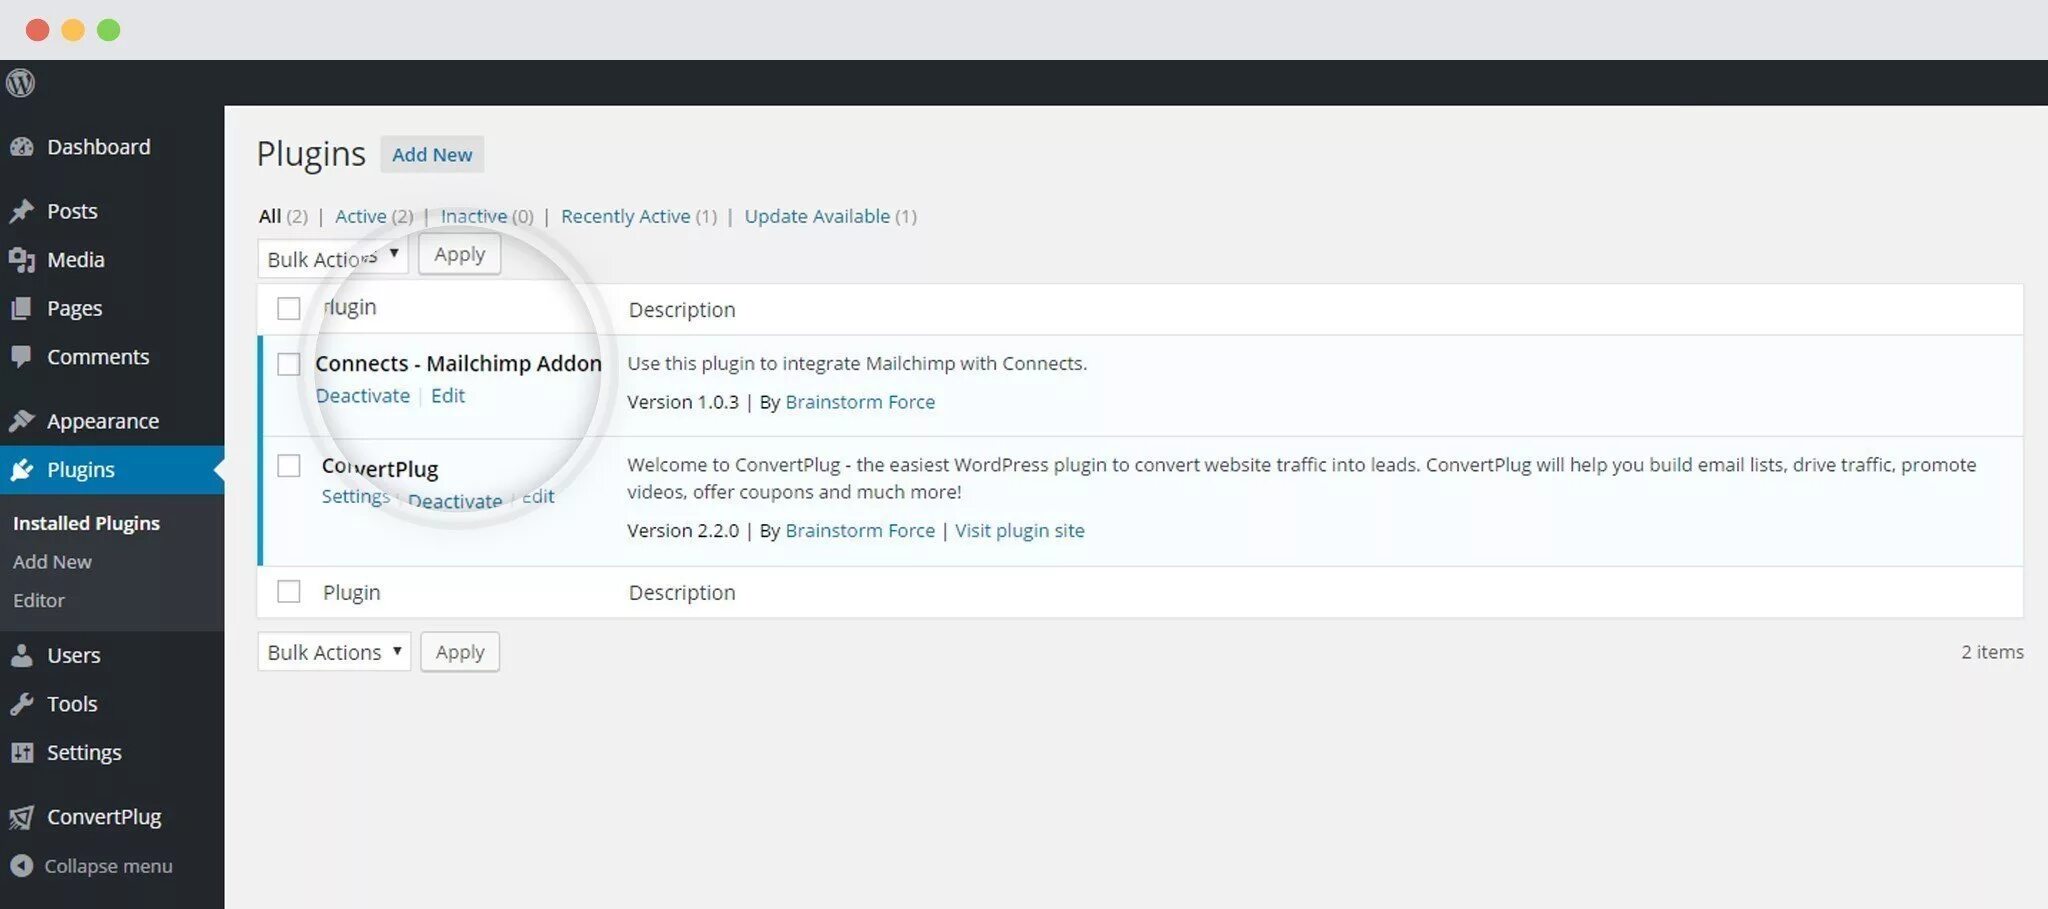Click the Media library icon

22,260
